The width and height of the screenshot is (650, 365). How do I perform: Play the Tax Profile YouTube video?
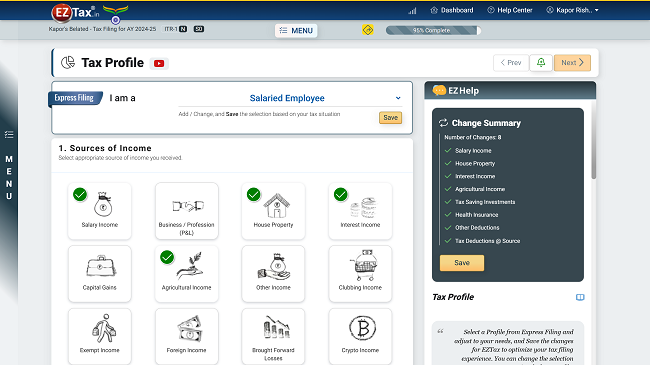pos(159,63)
